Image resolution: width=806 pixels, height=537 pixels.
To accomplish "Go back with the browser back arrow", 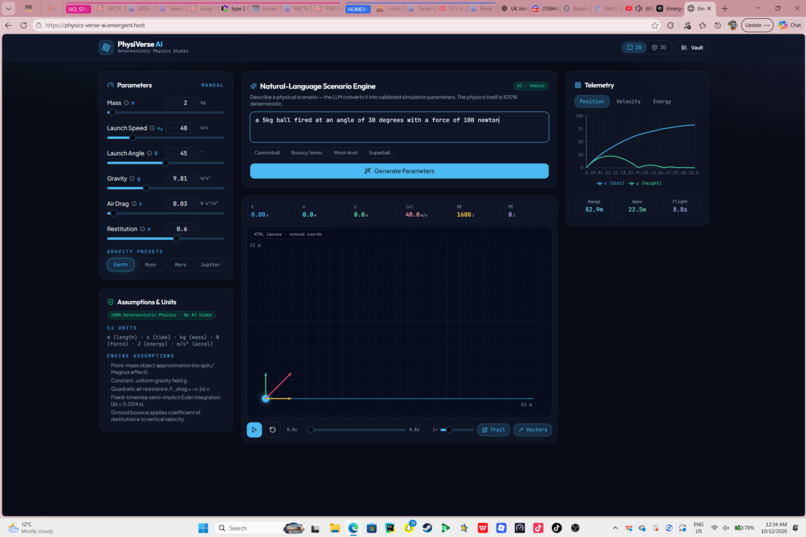I will coord(8,25).
